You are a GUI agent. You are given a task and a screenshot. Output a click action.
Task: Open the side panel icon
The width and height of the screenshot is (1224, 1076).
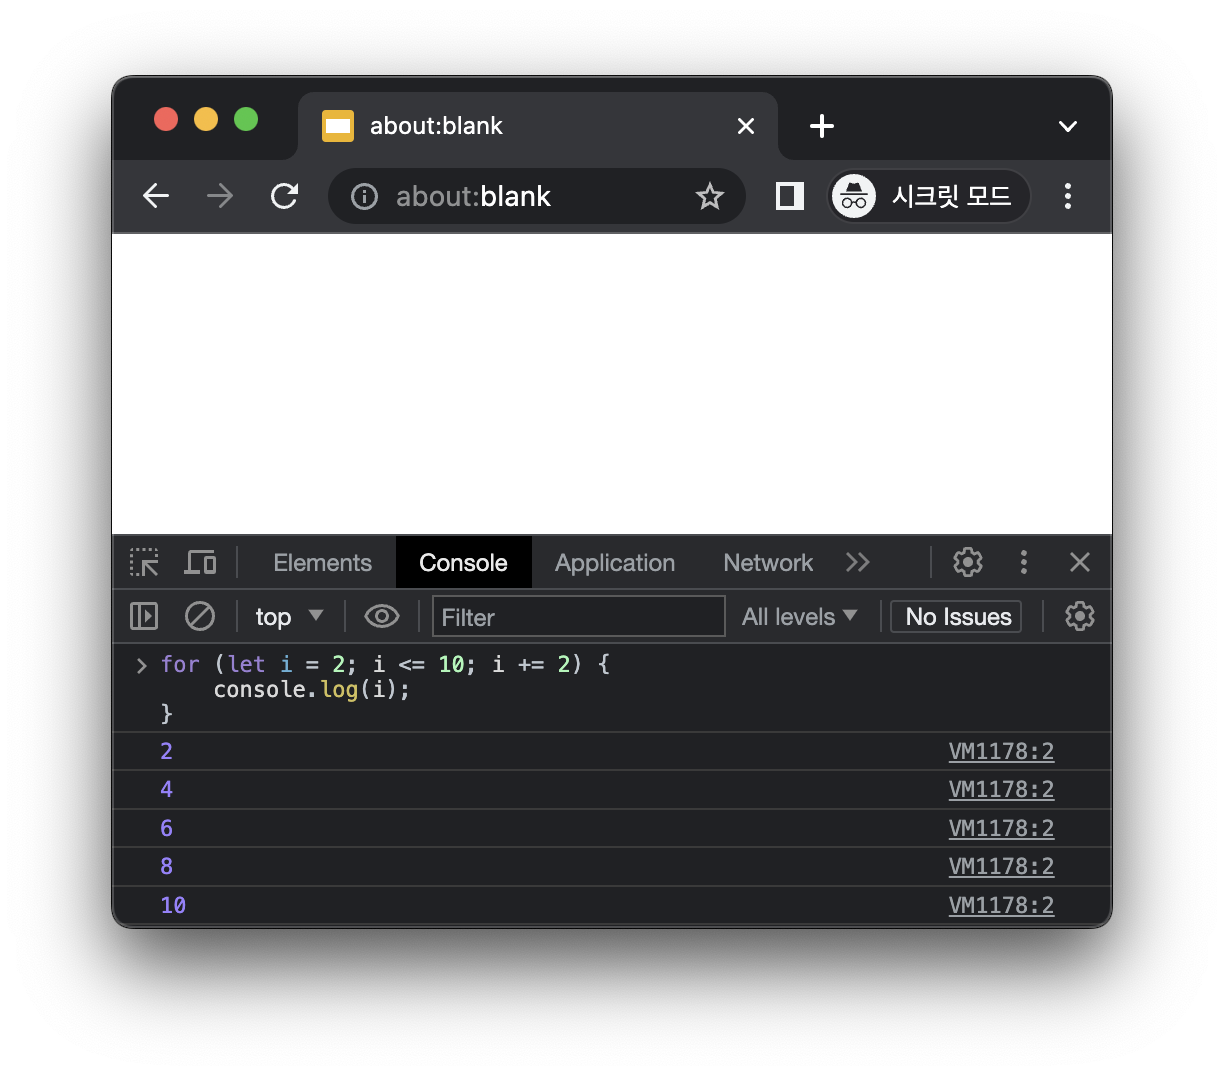[790, 196]
